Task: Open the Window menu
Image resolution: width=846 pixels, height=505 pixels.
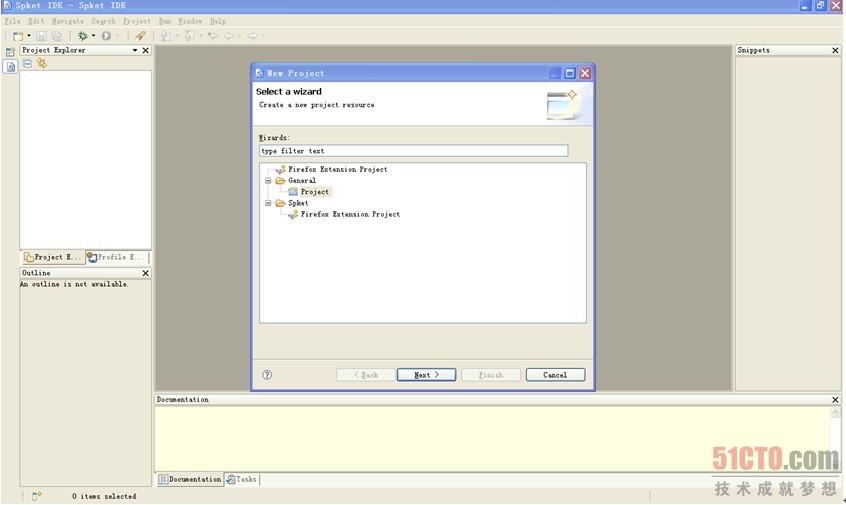Action: [190, 21]
